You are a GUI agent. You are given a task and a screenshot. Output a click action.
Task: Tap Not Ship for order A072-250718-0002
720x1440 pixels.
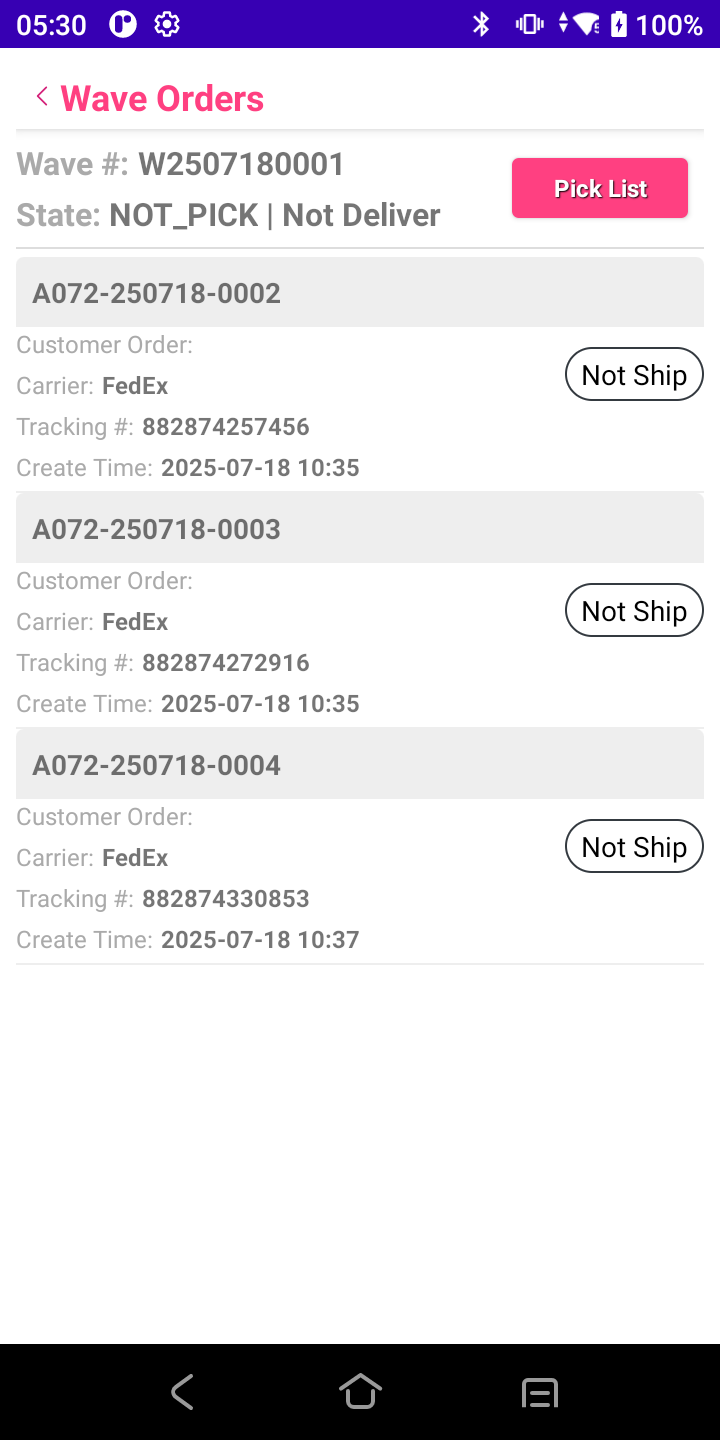coord(634,375)
